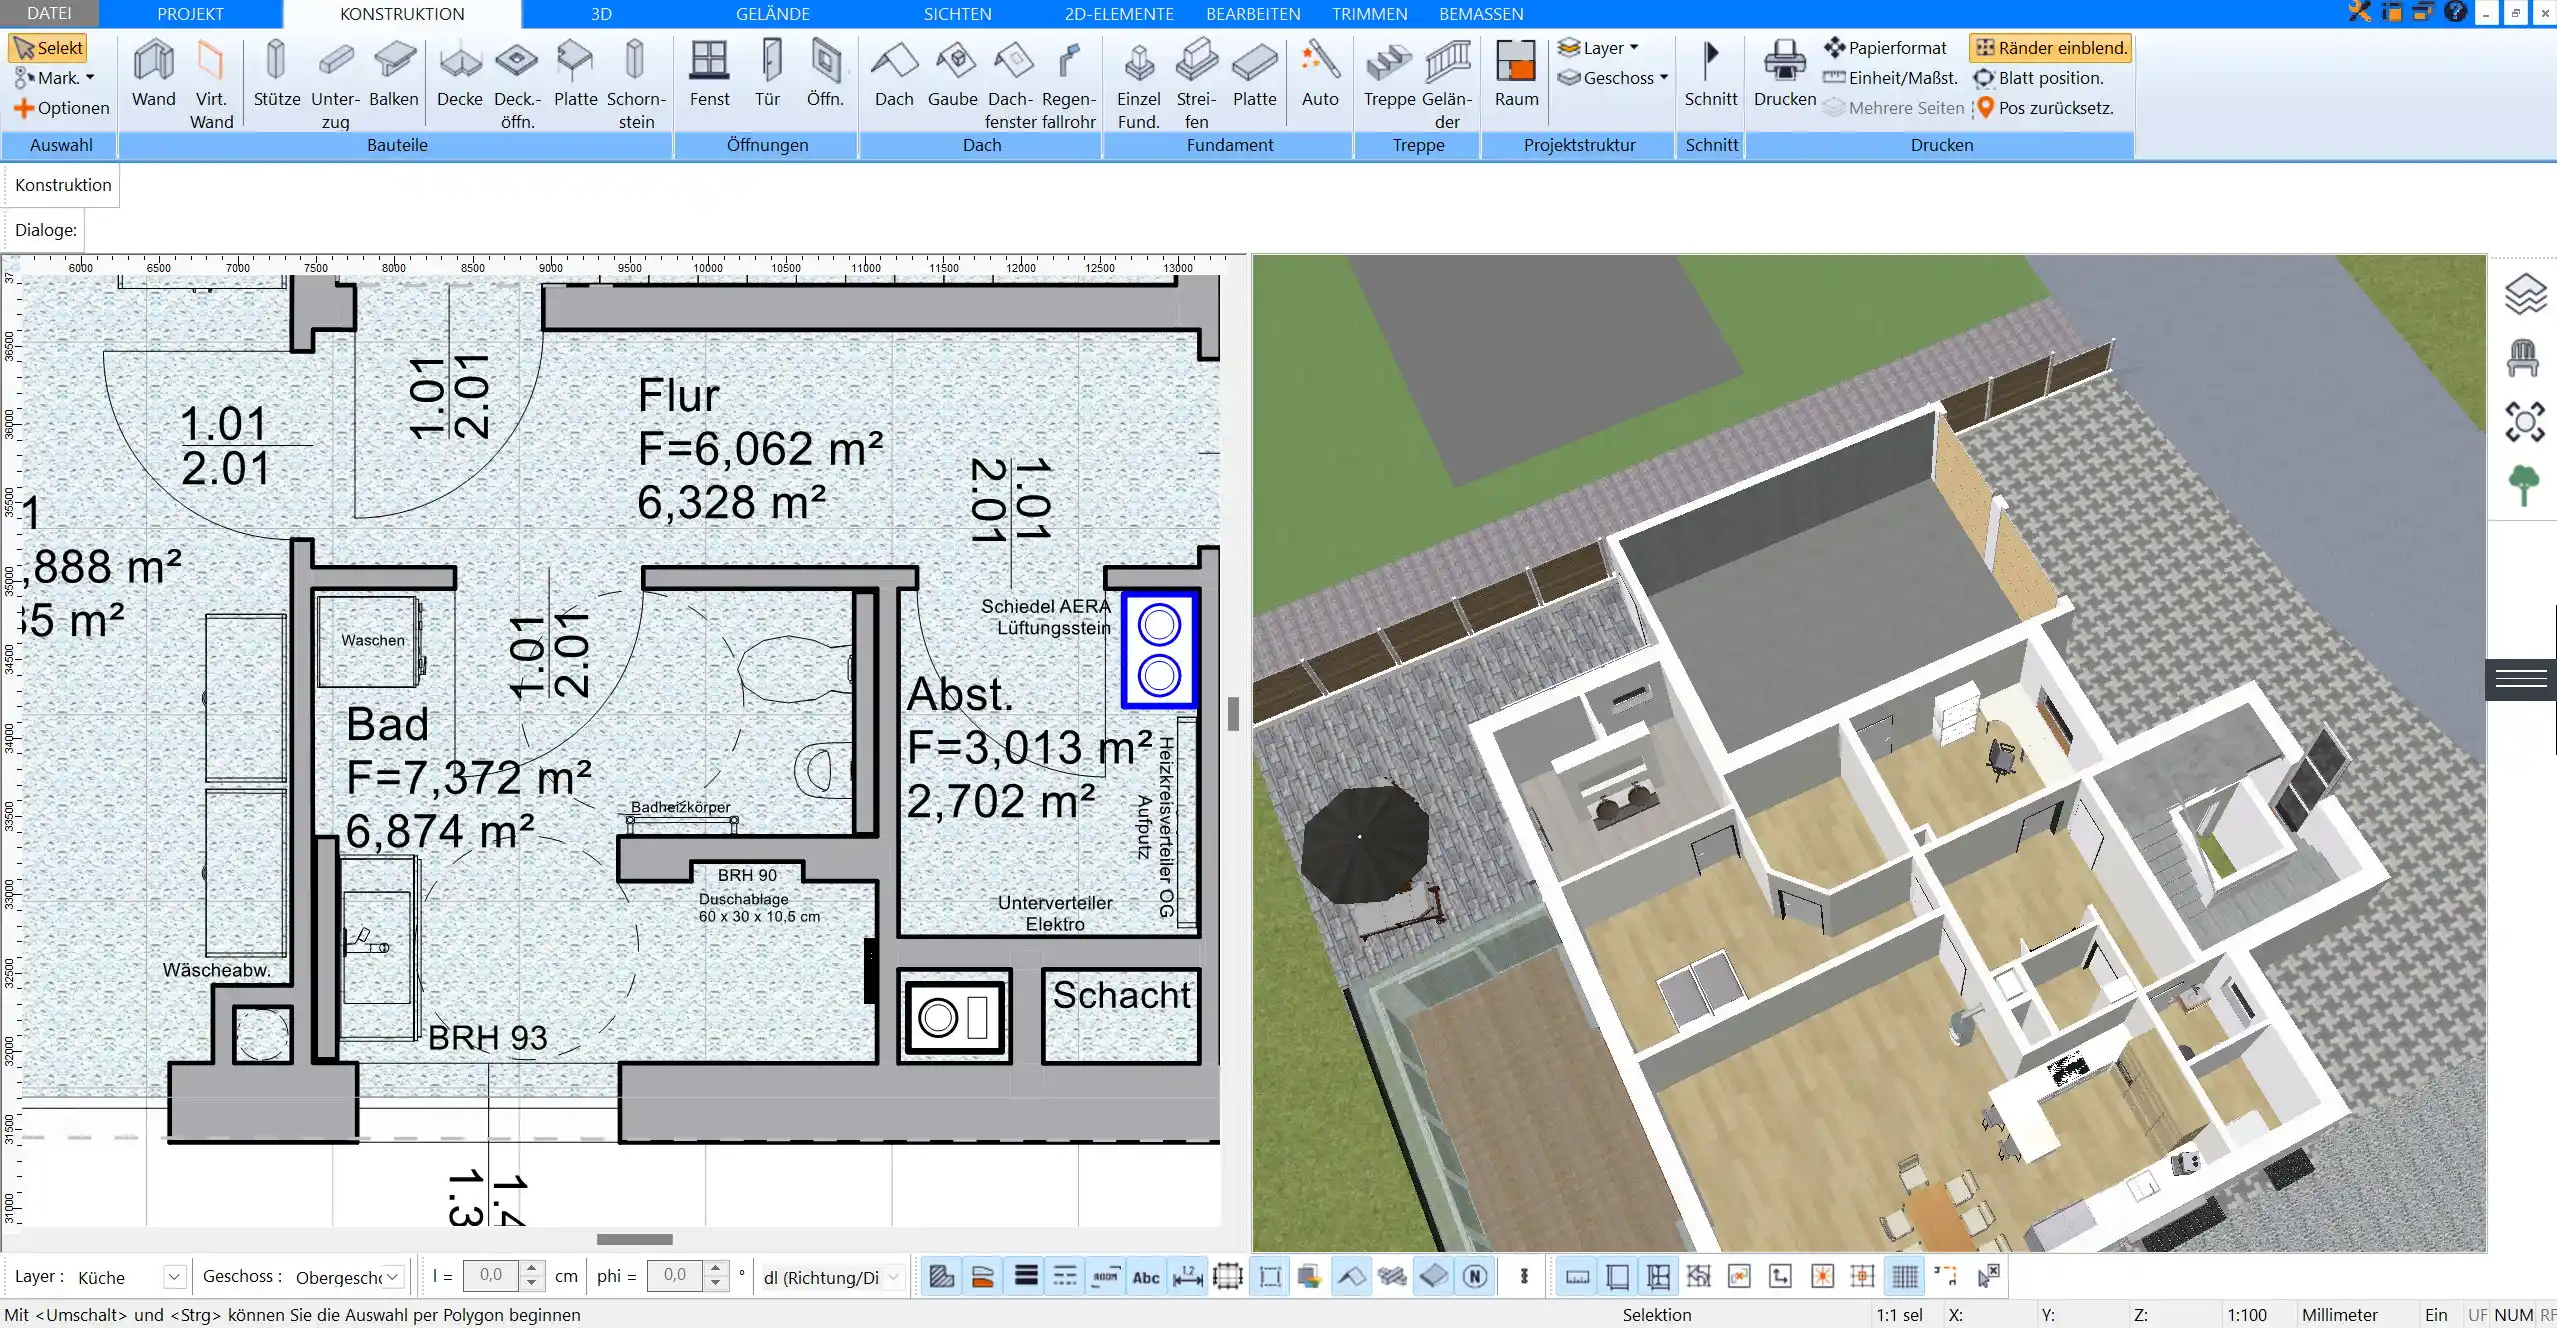Click the Raum room tool
Viewport: 2557px width, 1328px height.
1517,75
